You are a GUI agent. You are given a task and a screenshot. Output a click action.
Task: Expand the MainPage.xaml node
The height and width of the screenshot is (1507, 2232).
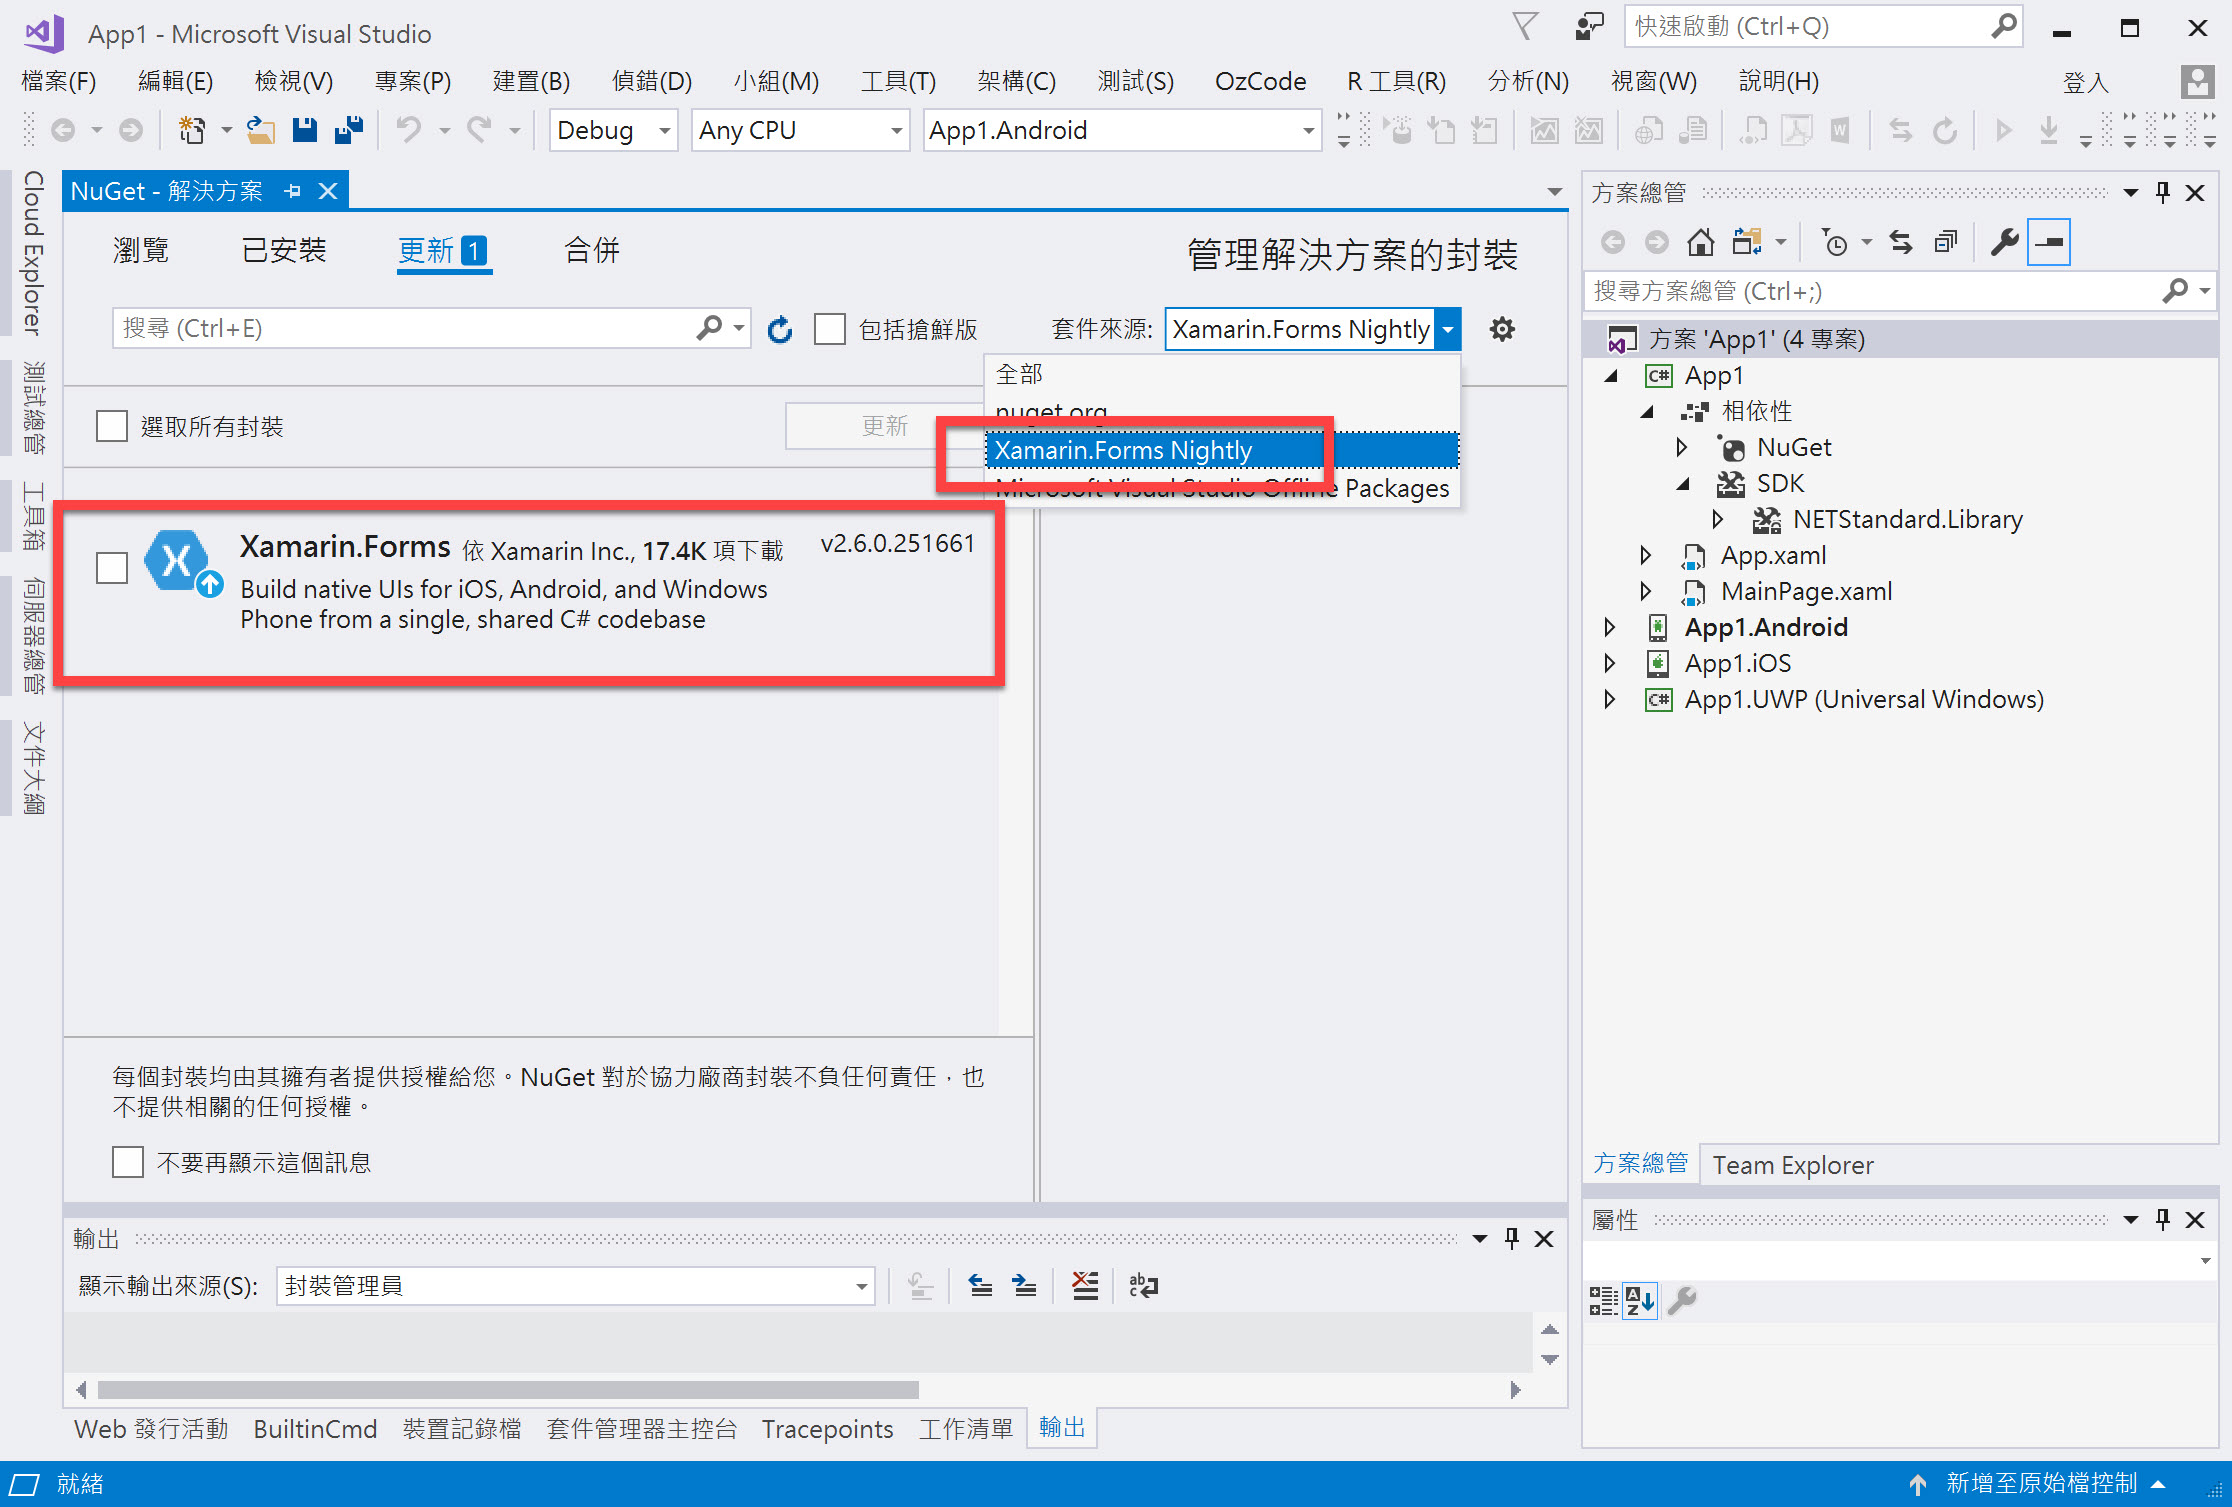[x=1646, y=591]
